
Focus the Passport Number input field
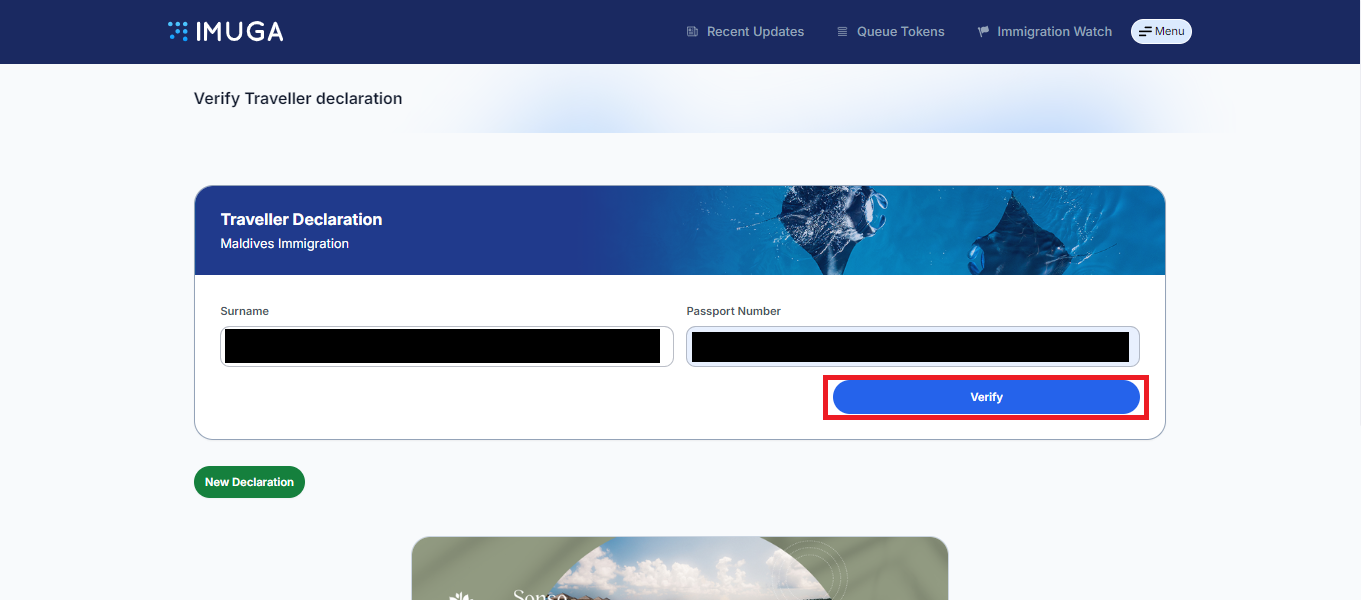coord(912,346)
